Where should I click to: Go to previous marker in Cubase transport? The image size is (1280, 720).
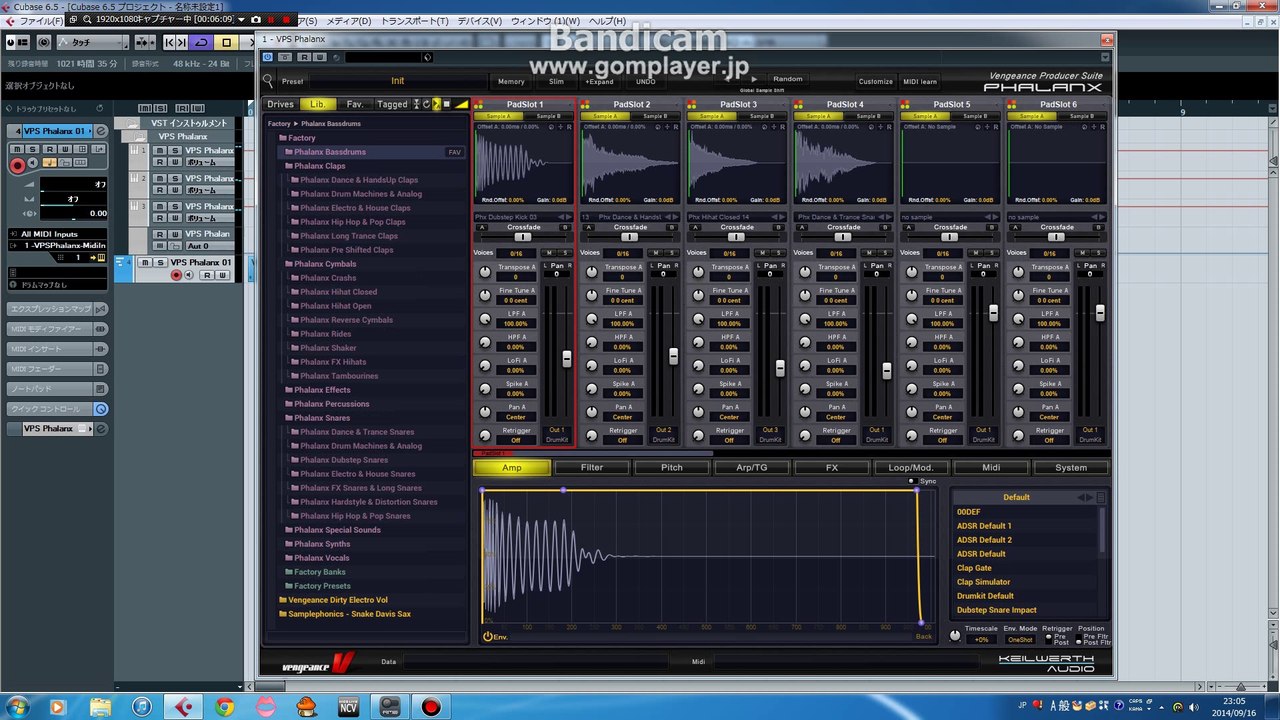point(169,42)
